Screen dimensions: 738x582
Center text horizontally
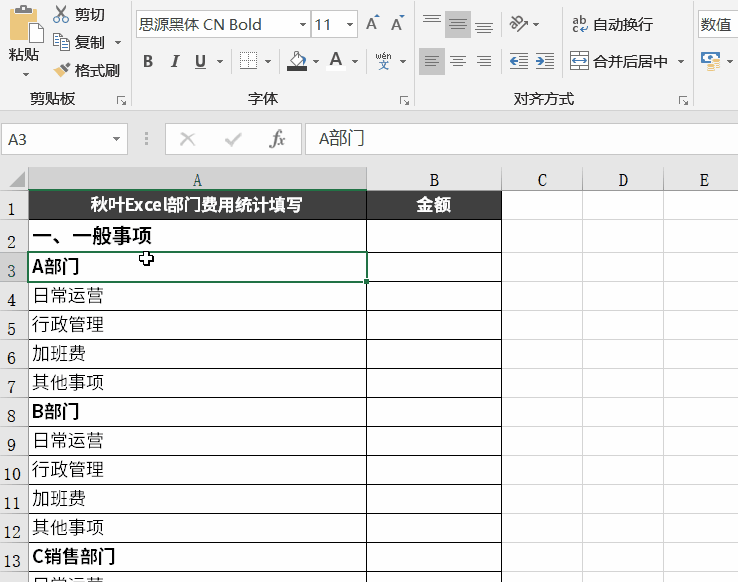pos(458,61)
